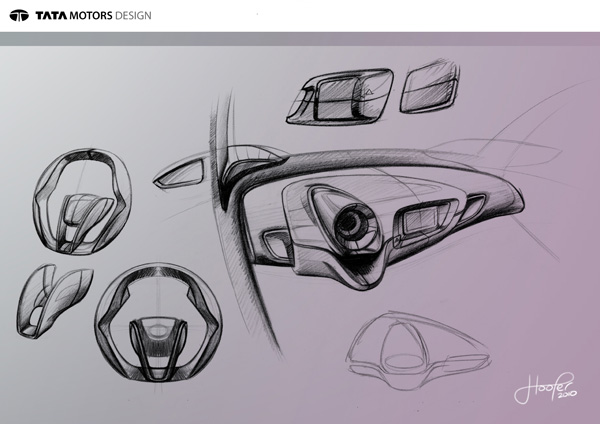This screenshot has height=424, width=600.
Task: Click the year 2010 under signature
Action: point(555,395)
